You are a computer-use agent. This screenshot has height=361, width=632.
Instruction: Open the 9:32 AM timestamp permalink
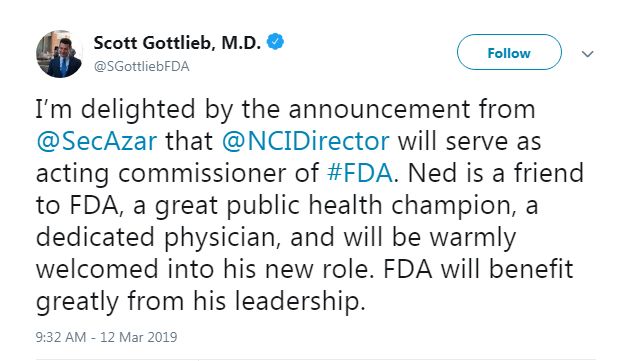point(60,337)
